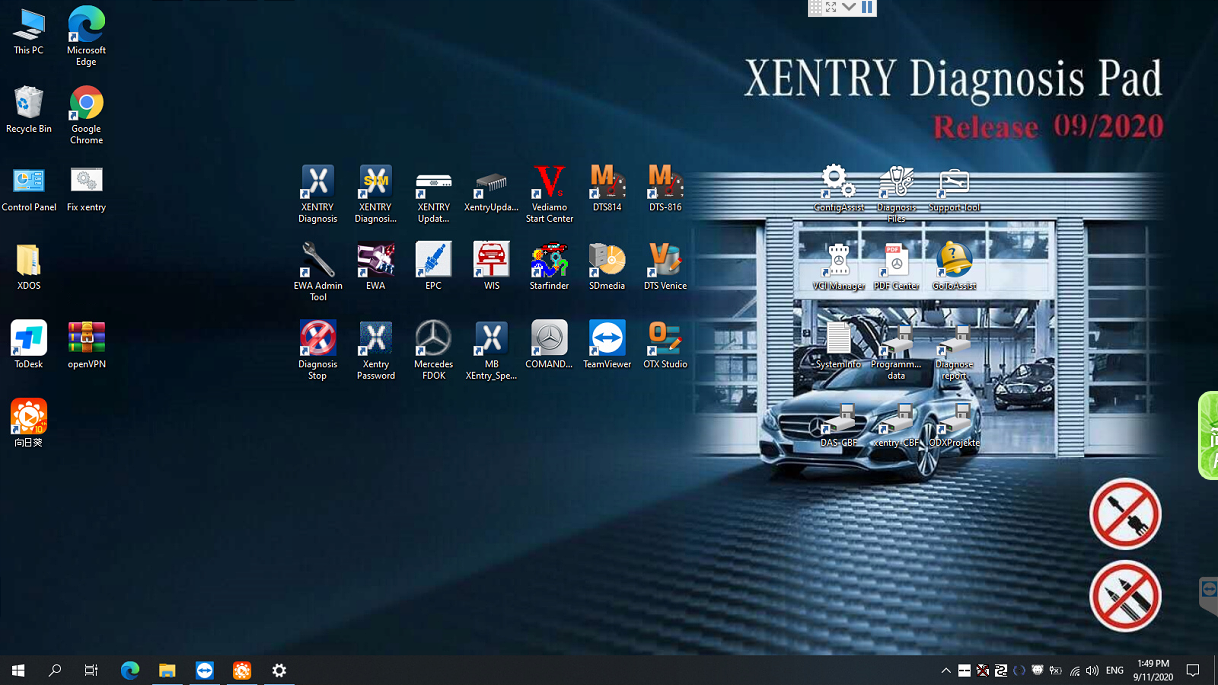Open the Action Center notifications
The height and width of the screenshot is (685, 1218).
click(1193, 670)
